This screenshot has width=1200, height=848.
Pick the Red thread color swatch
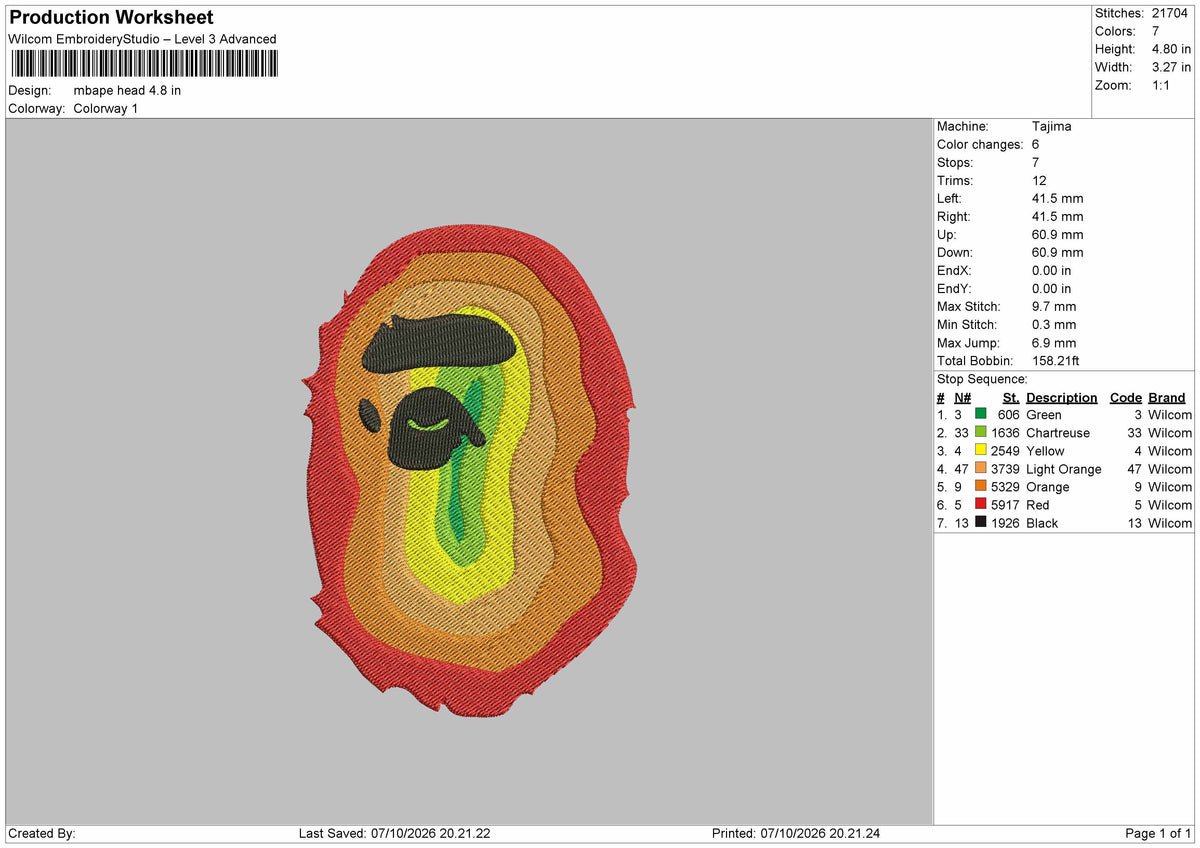(981, 505)
